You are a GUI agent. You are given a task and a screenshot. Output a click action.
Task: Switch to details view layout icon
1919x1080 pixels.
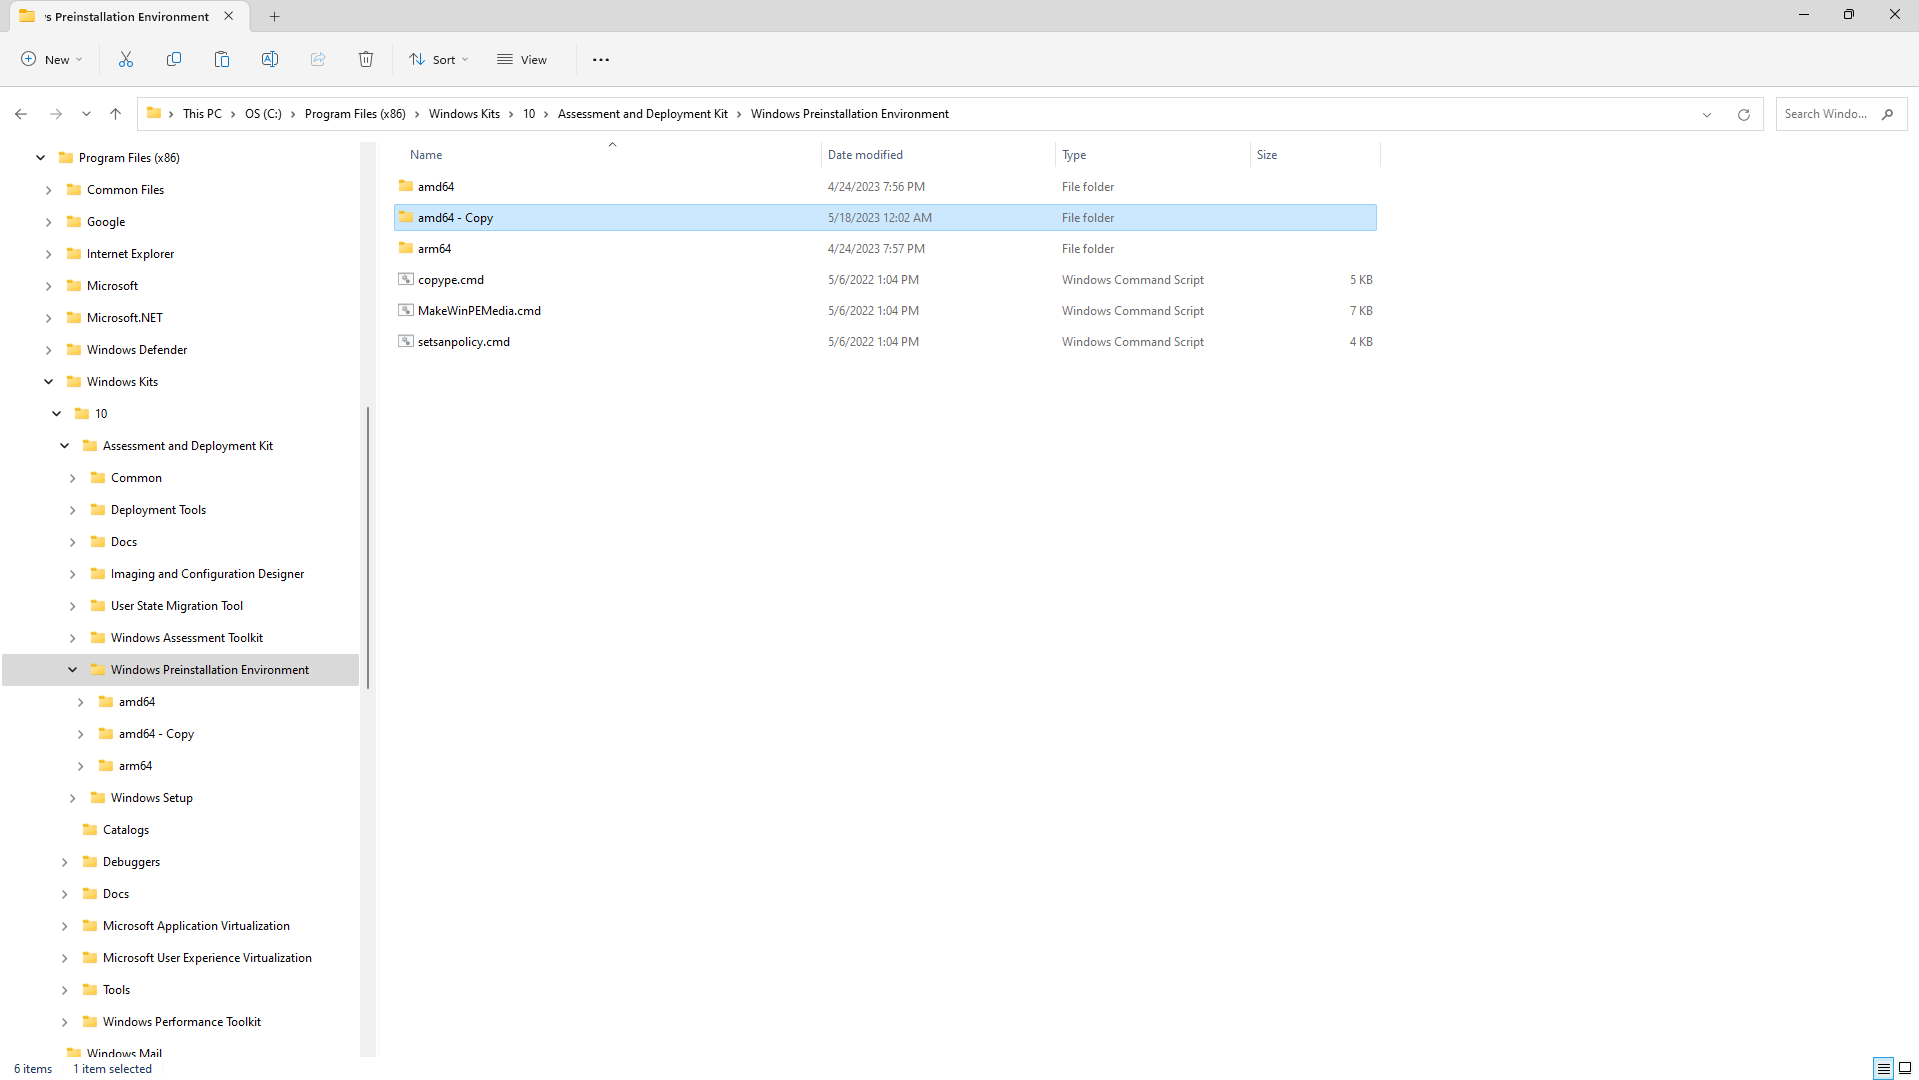[x=1883, y=1068]
